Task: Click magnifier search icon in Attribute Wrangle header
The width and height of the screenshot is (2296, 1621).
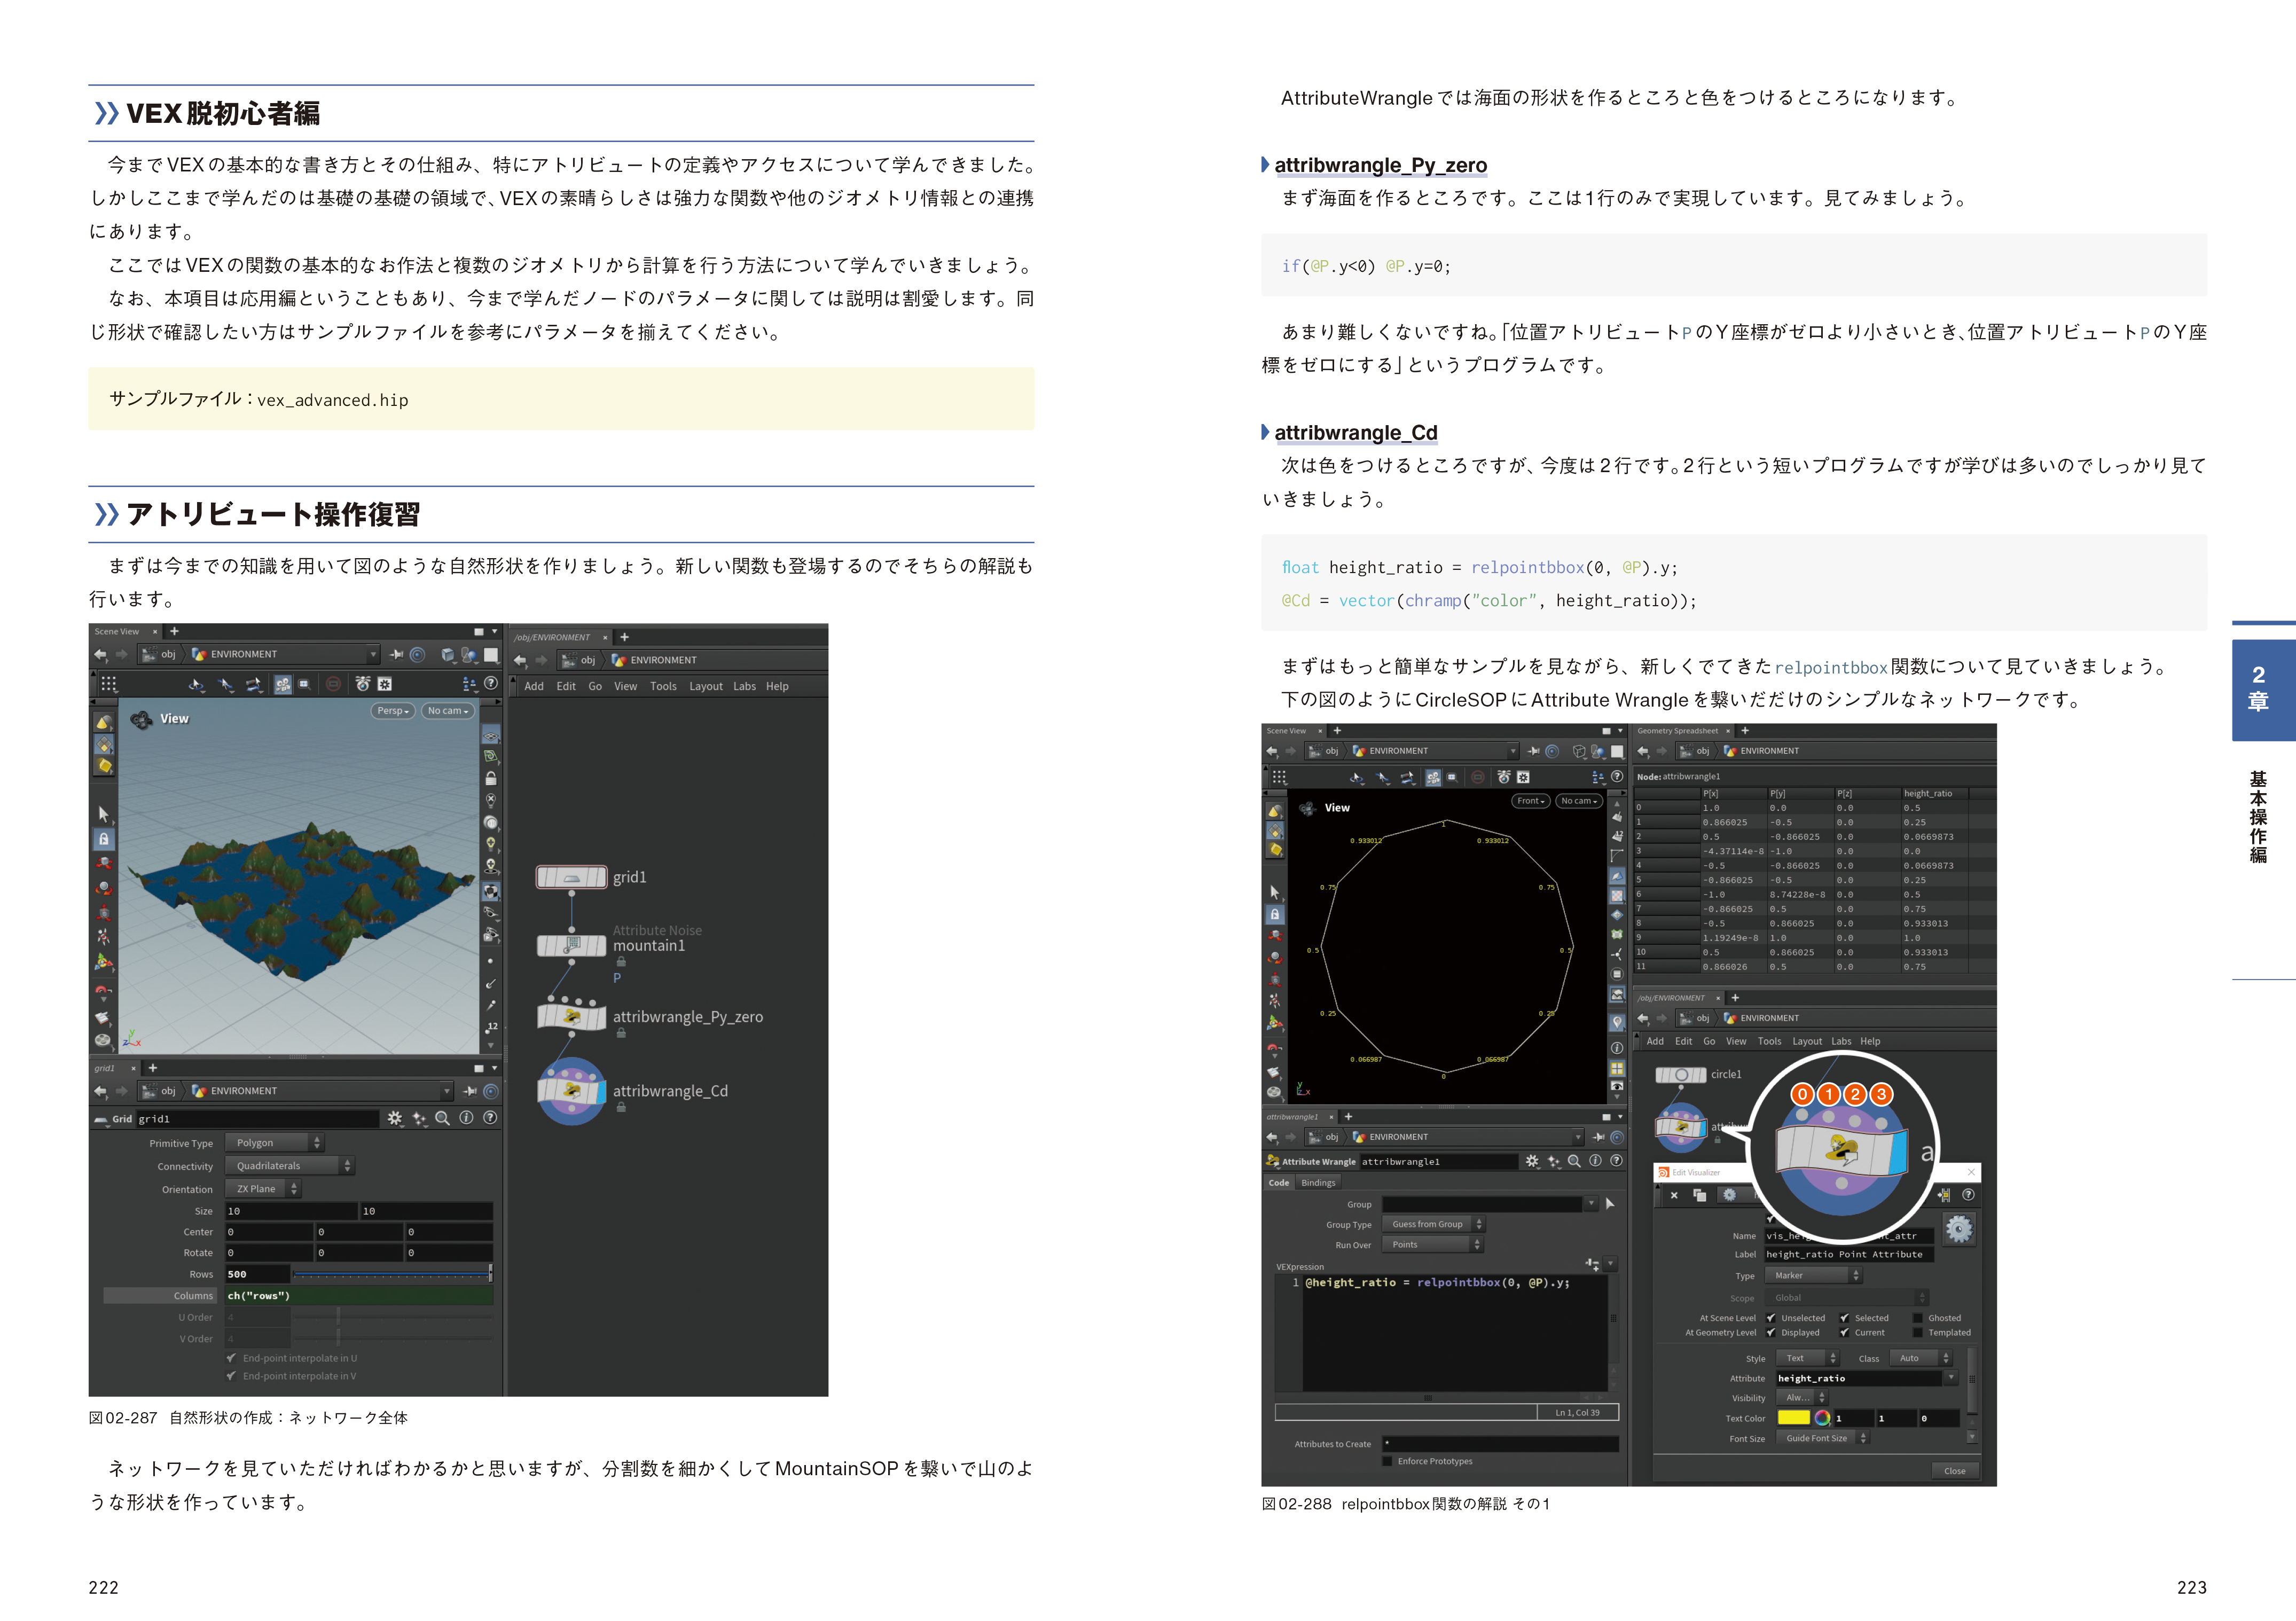Action: tap(1574, 1161)
